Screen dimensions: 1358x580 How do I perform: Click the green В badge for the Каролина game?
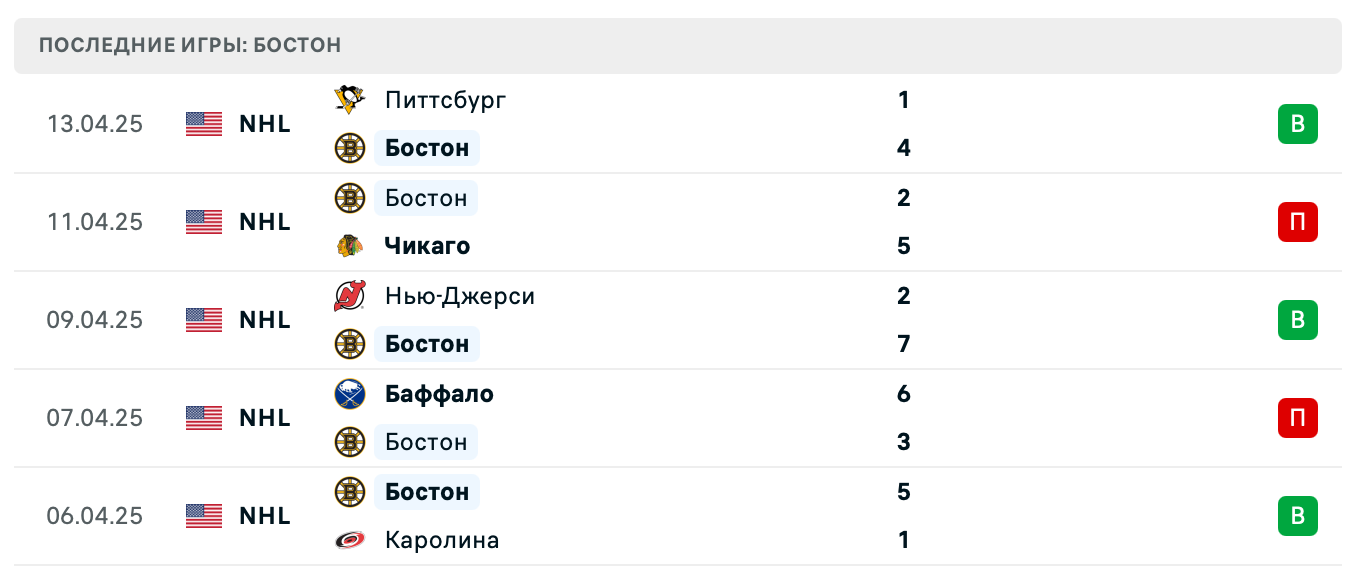pyautogui.click(x=1298, y=516)
